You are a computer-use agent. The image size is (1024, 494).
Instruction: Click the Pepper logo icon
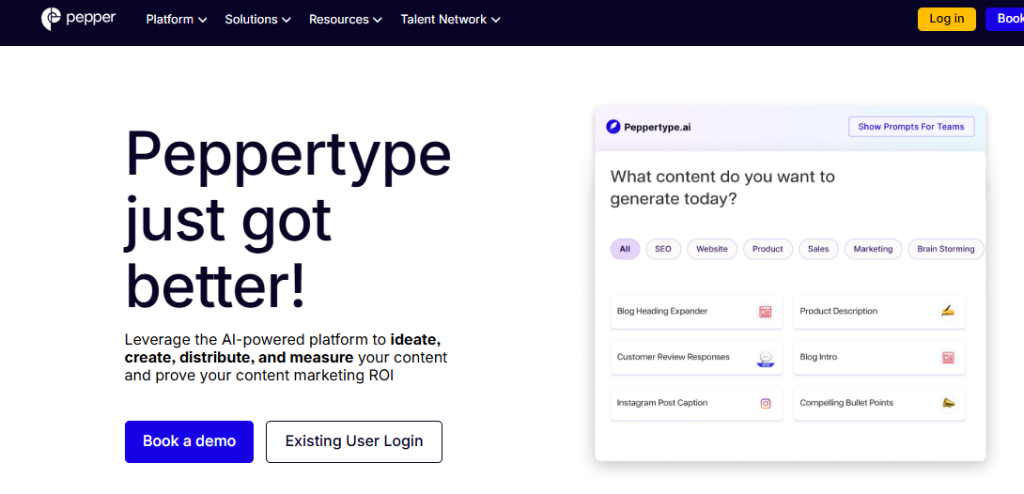point(51,19)
